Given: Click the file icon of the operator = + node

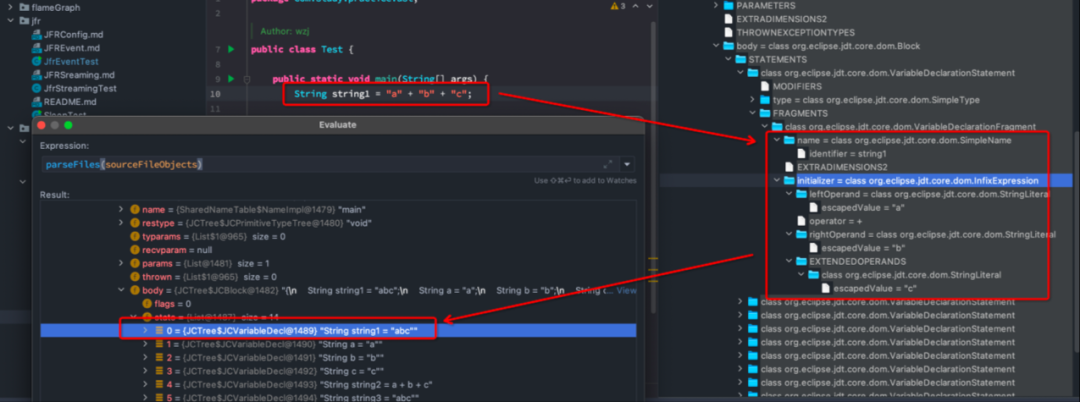Looking at the screenshot, I should coord(802,221).
